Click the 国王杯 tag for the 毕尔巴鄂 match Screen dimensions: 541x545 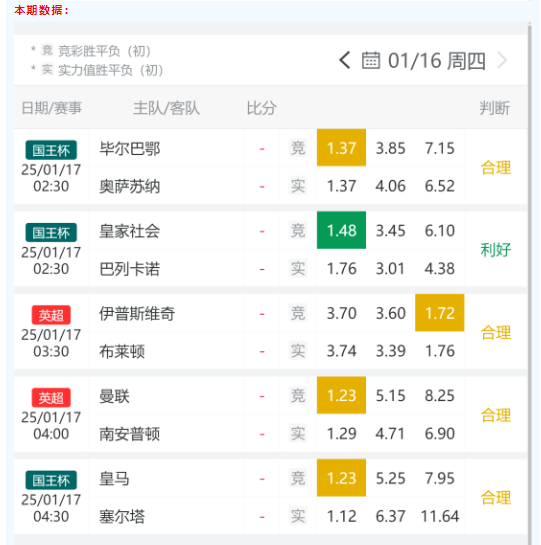51,150
